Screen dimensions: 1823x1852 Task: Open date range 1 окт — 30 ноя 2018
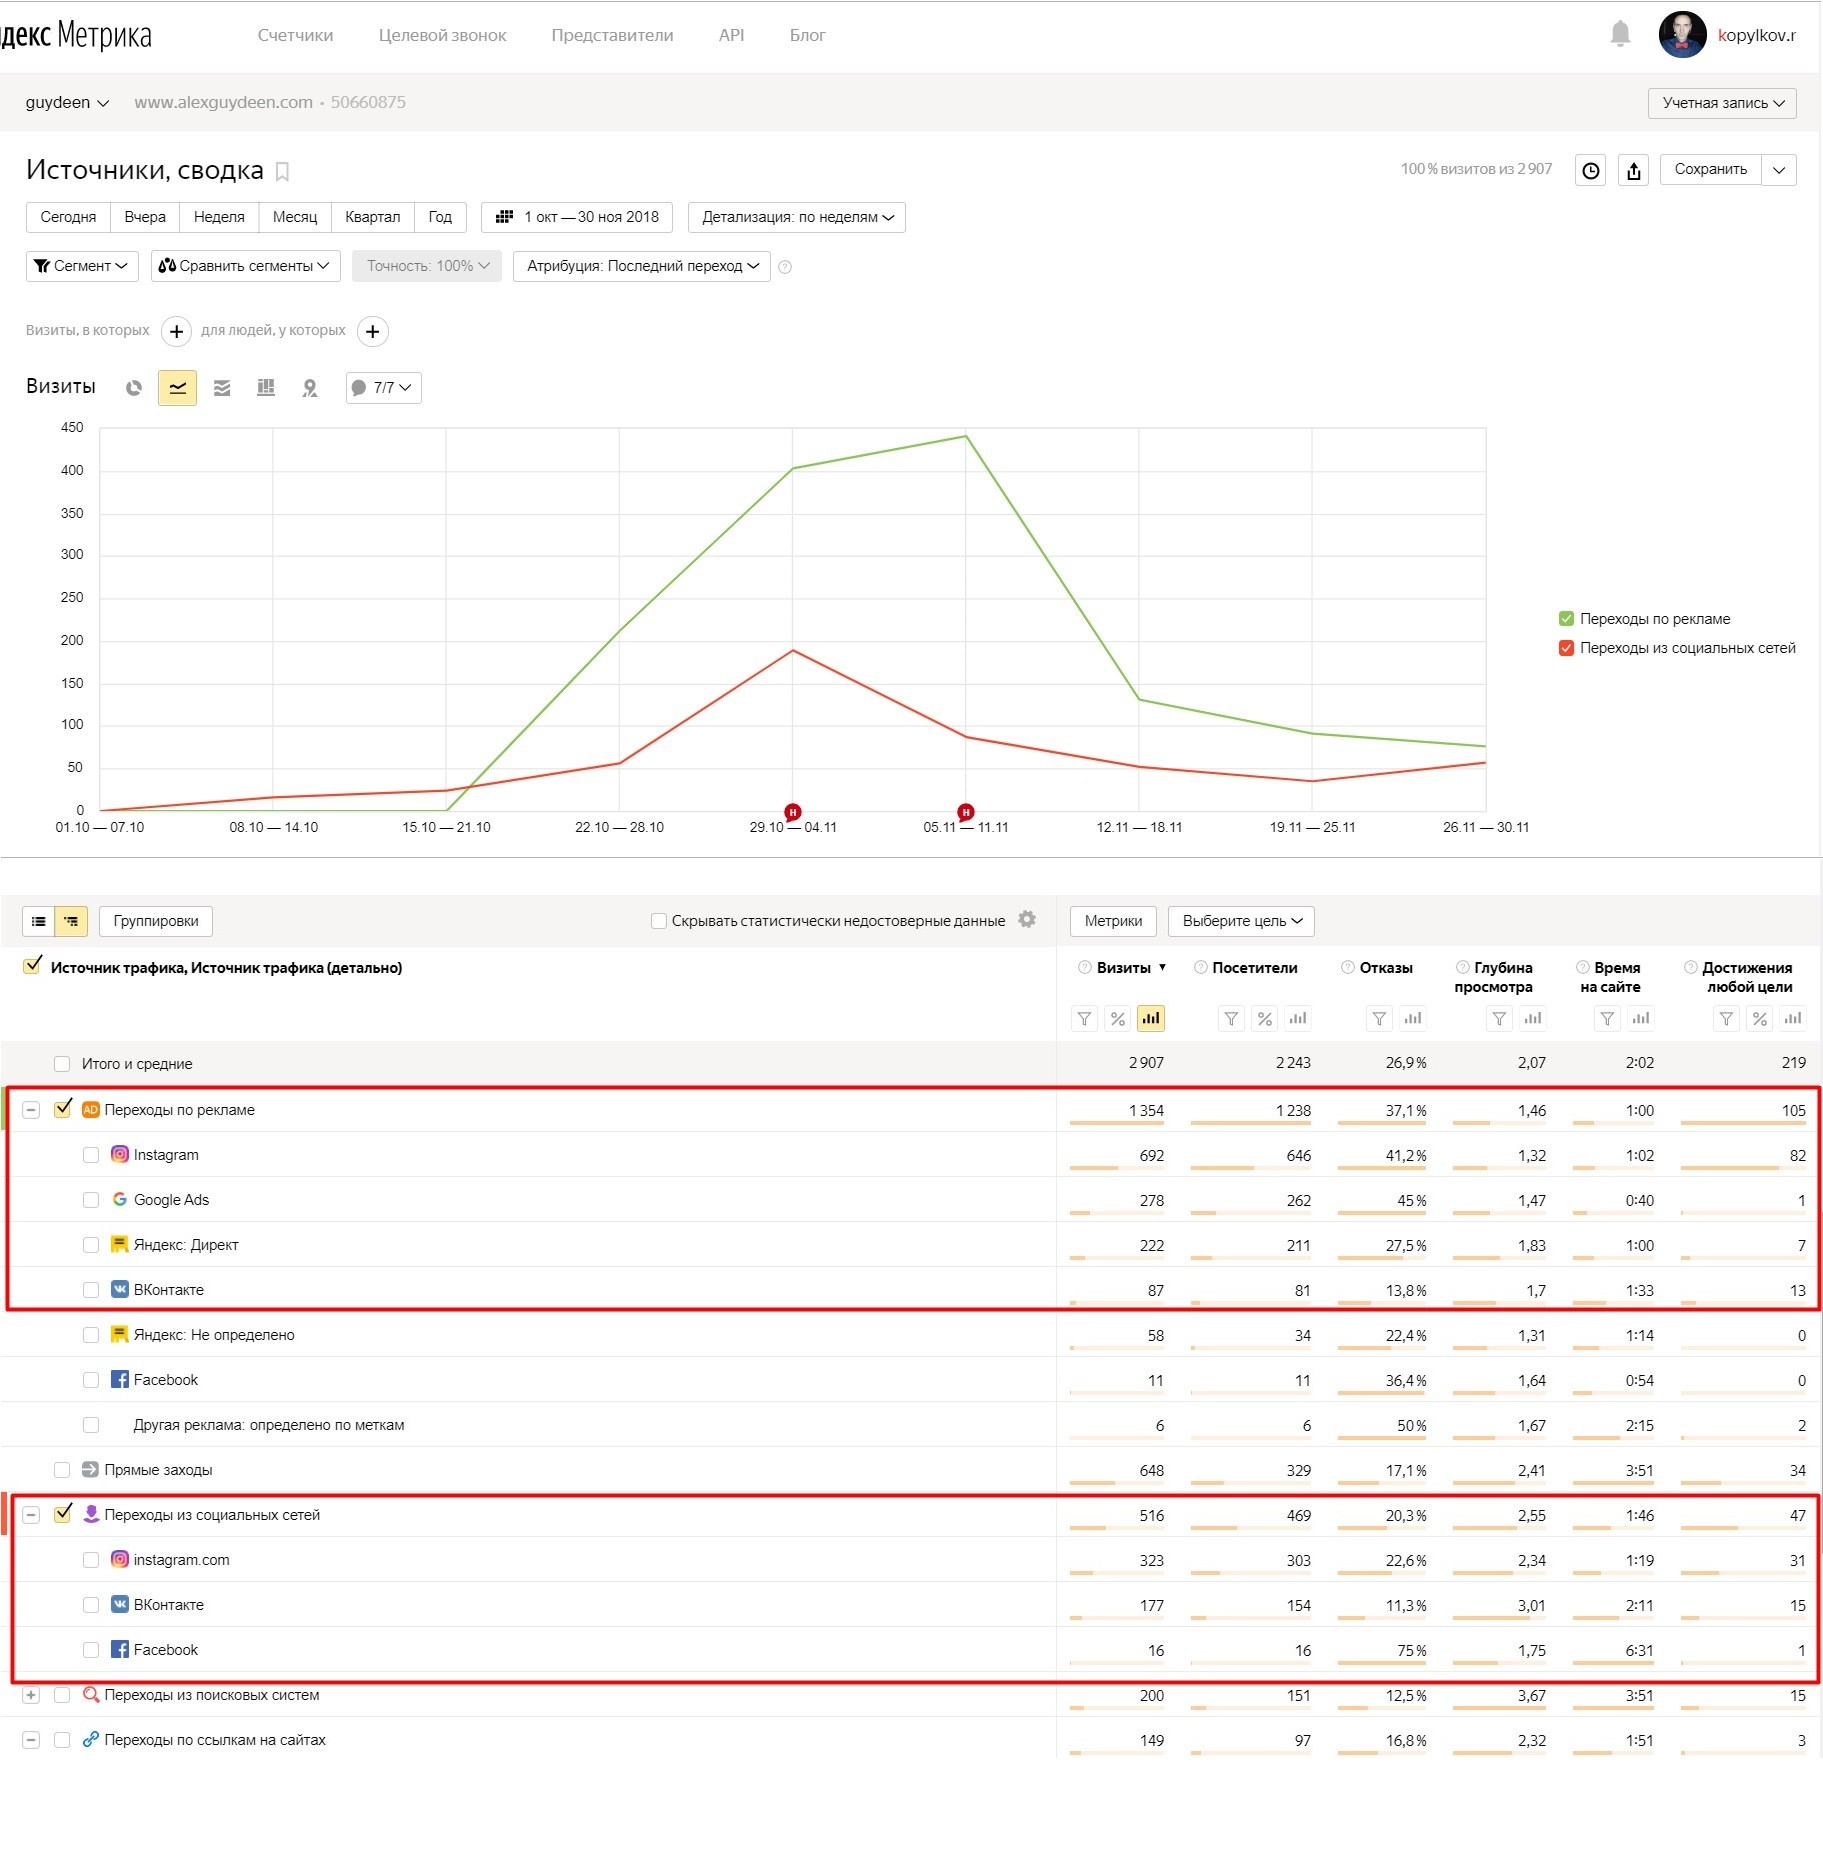[x=577, y=217]
